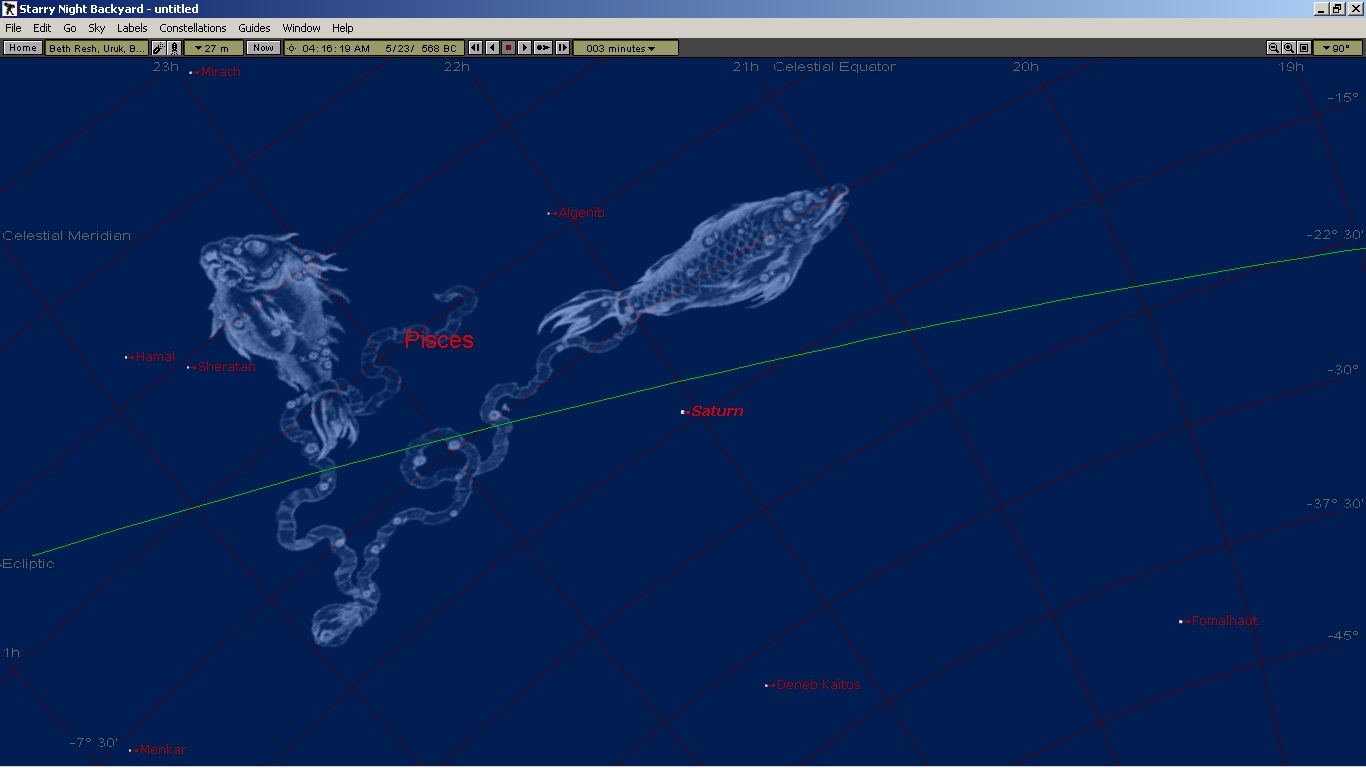Open the 90° field of view dropdown

(x=1337, y=48)
